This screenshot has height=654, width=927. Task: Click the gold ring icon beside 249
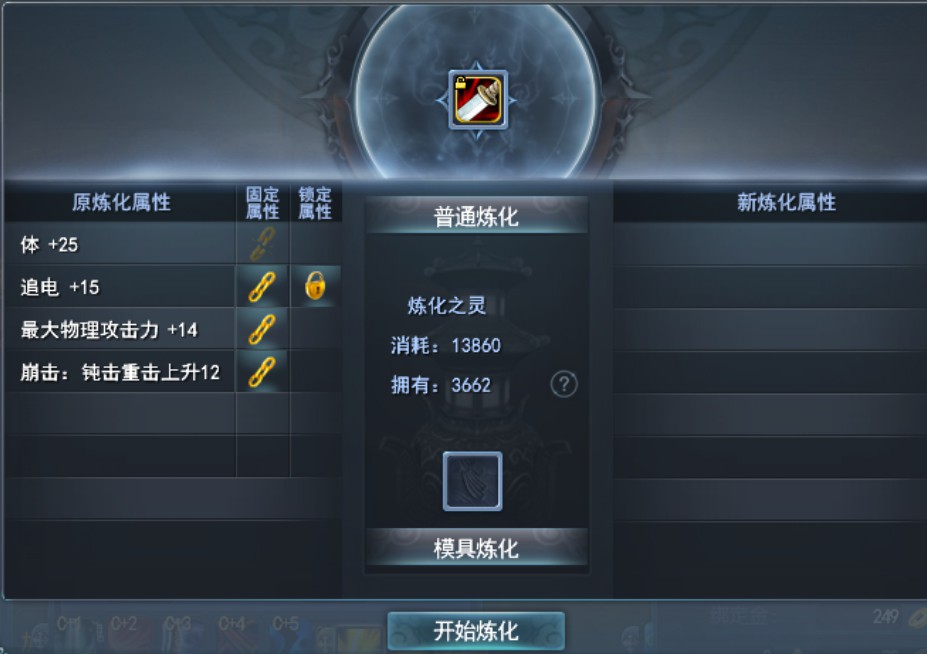tap(918, 619)
